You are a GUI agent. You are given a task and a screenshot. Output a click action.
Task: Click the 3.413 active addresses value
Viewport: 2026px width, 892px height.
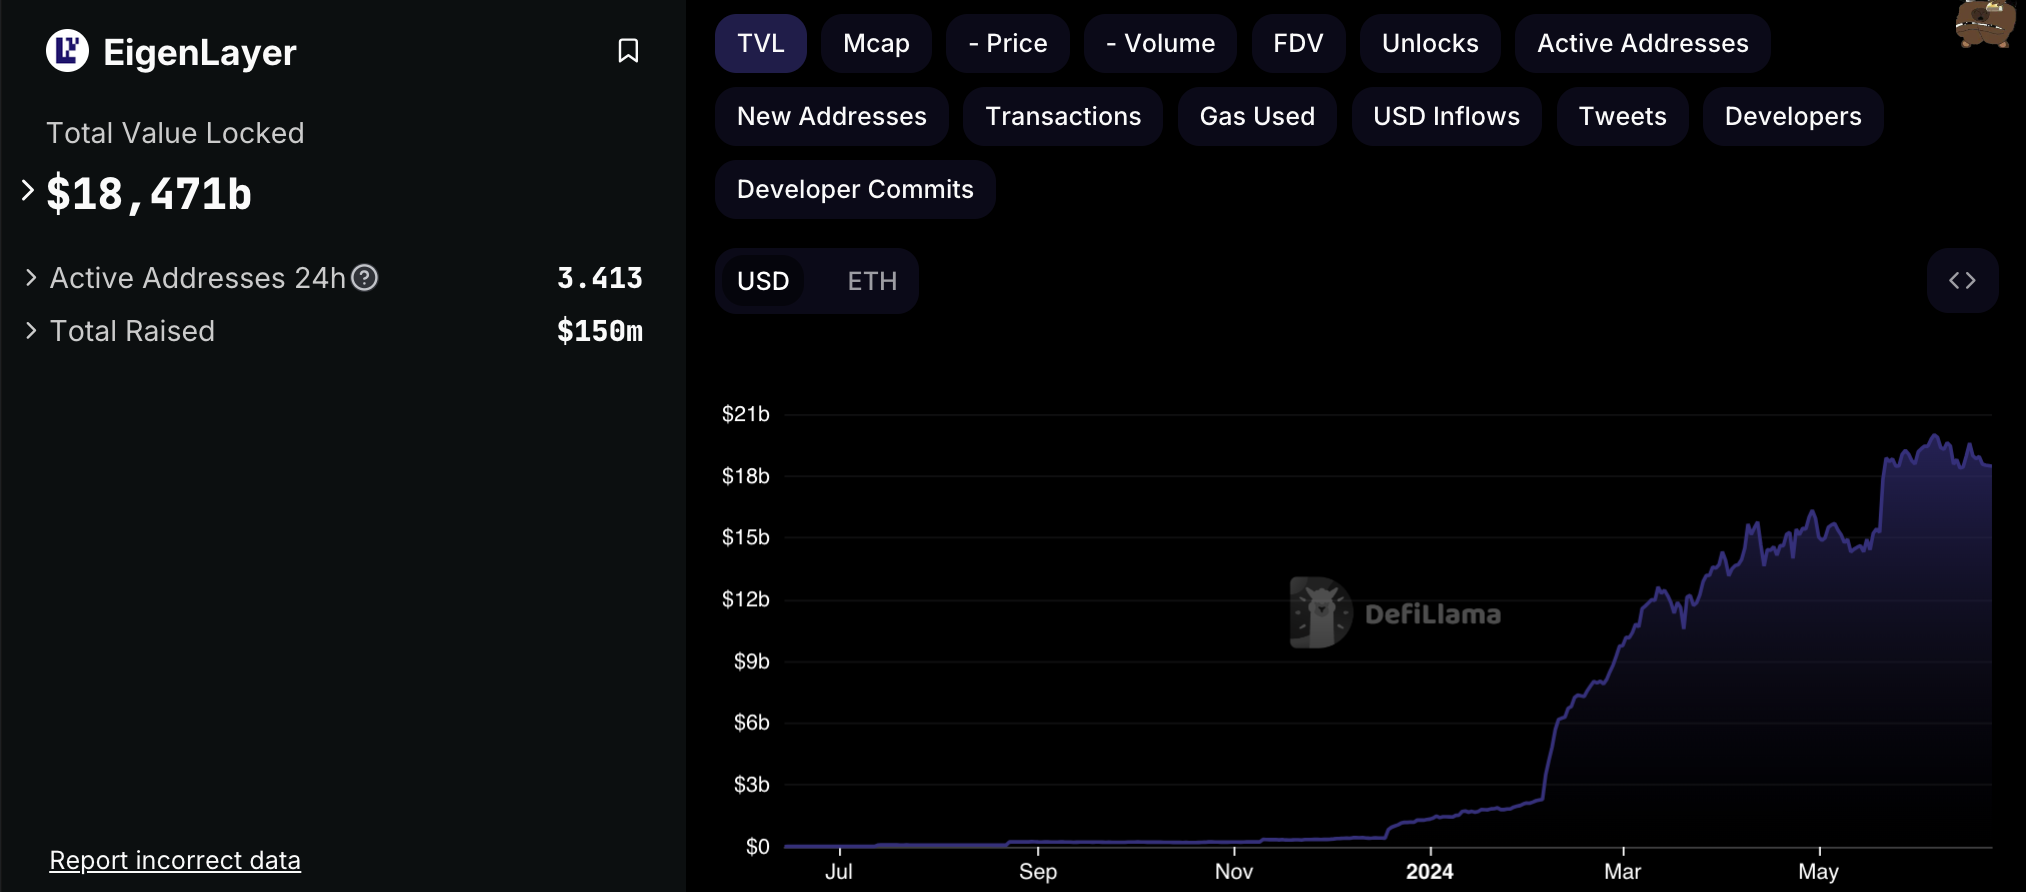[x=600, y=278]
